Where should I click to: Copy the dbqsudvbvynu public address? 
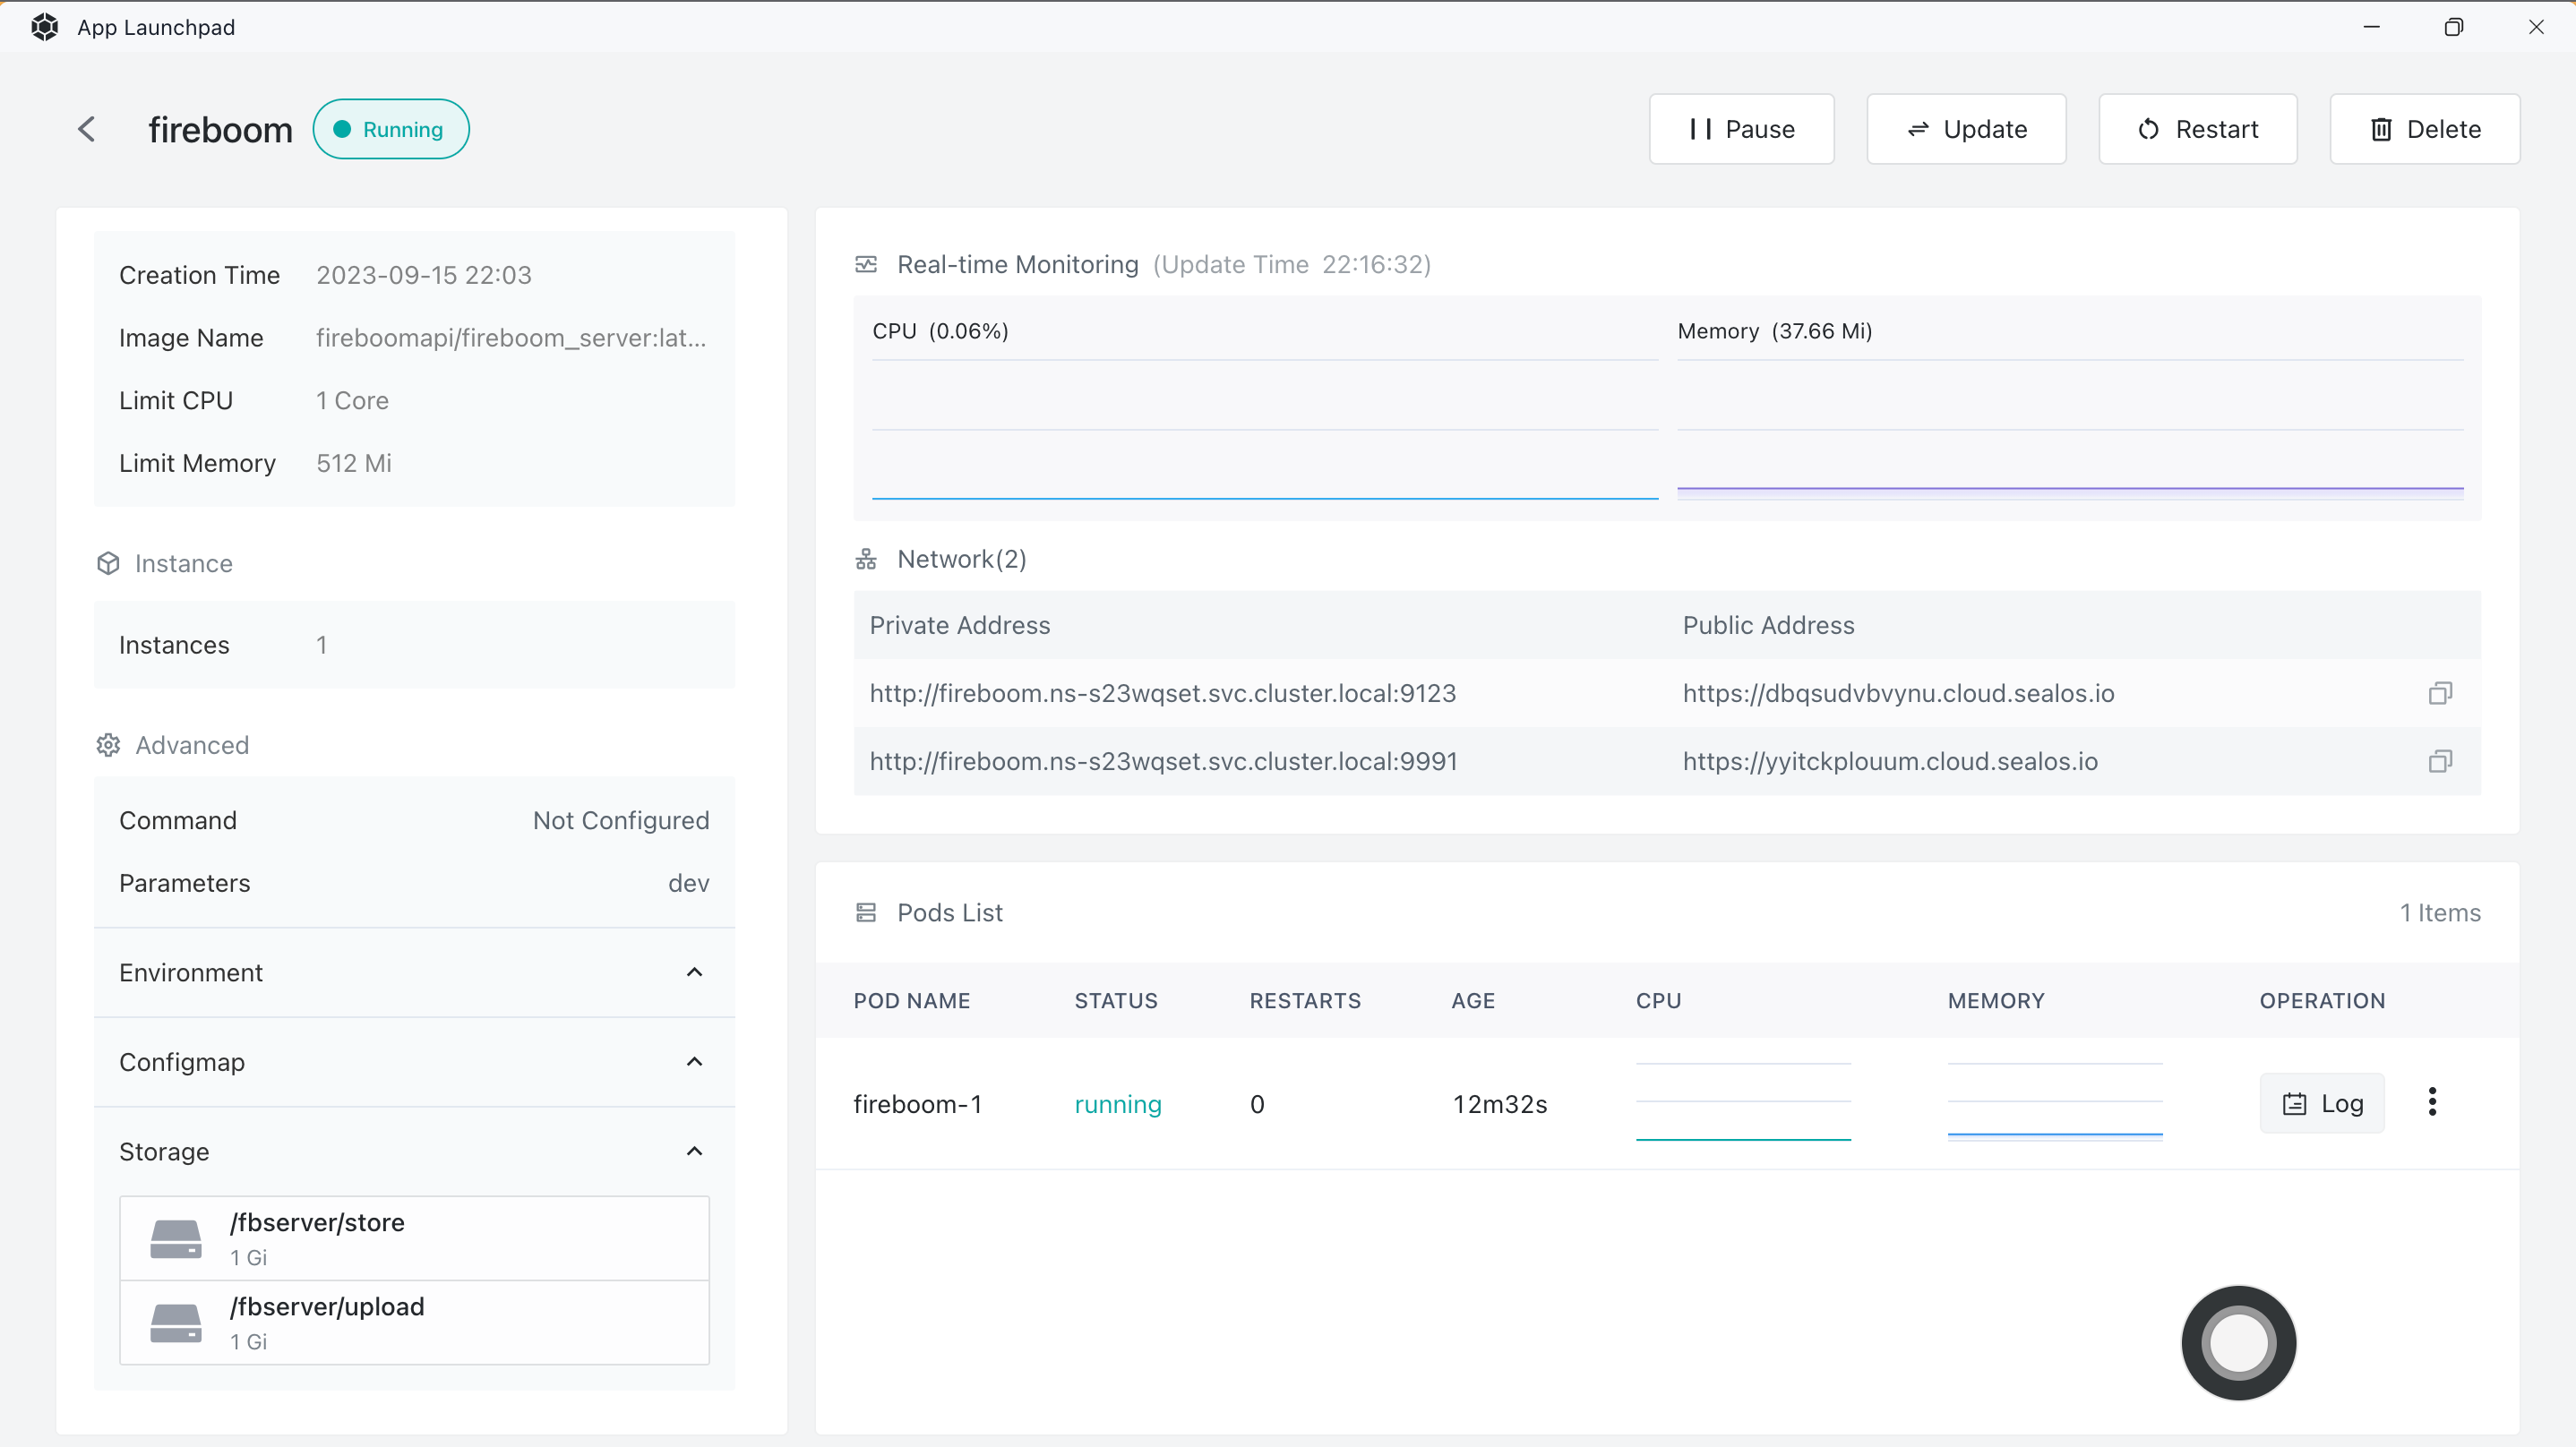[x=2440, y=693]
